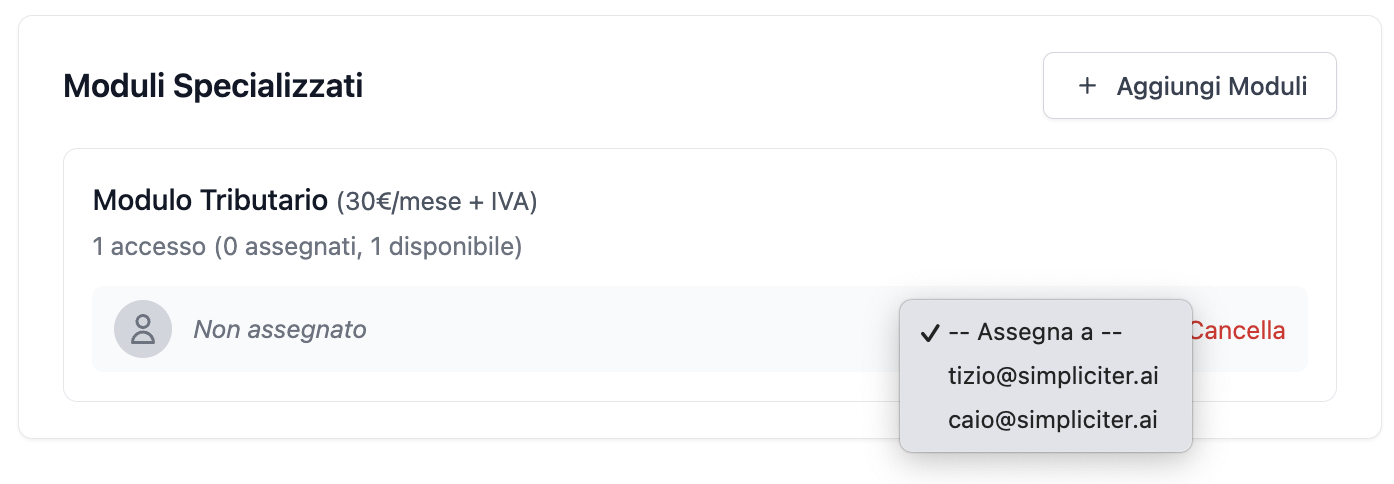
Task: Choose caio@simpliciter.ai from the dropdown
Action: click(1052, 420)
